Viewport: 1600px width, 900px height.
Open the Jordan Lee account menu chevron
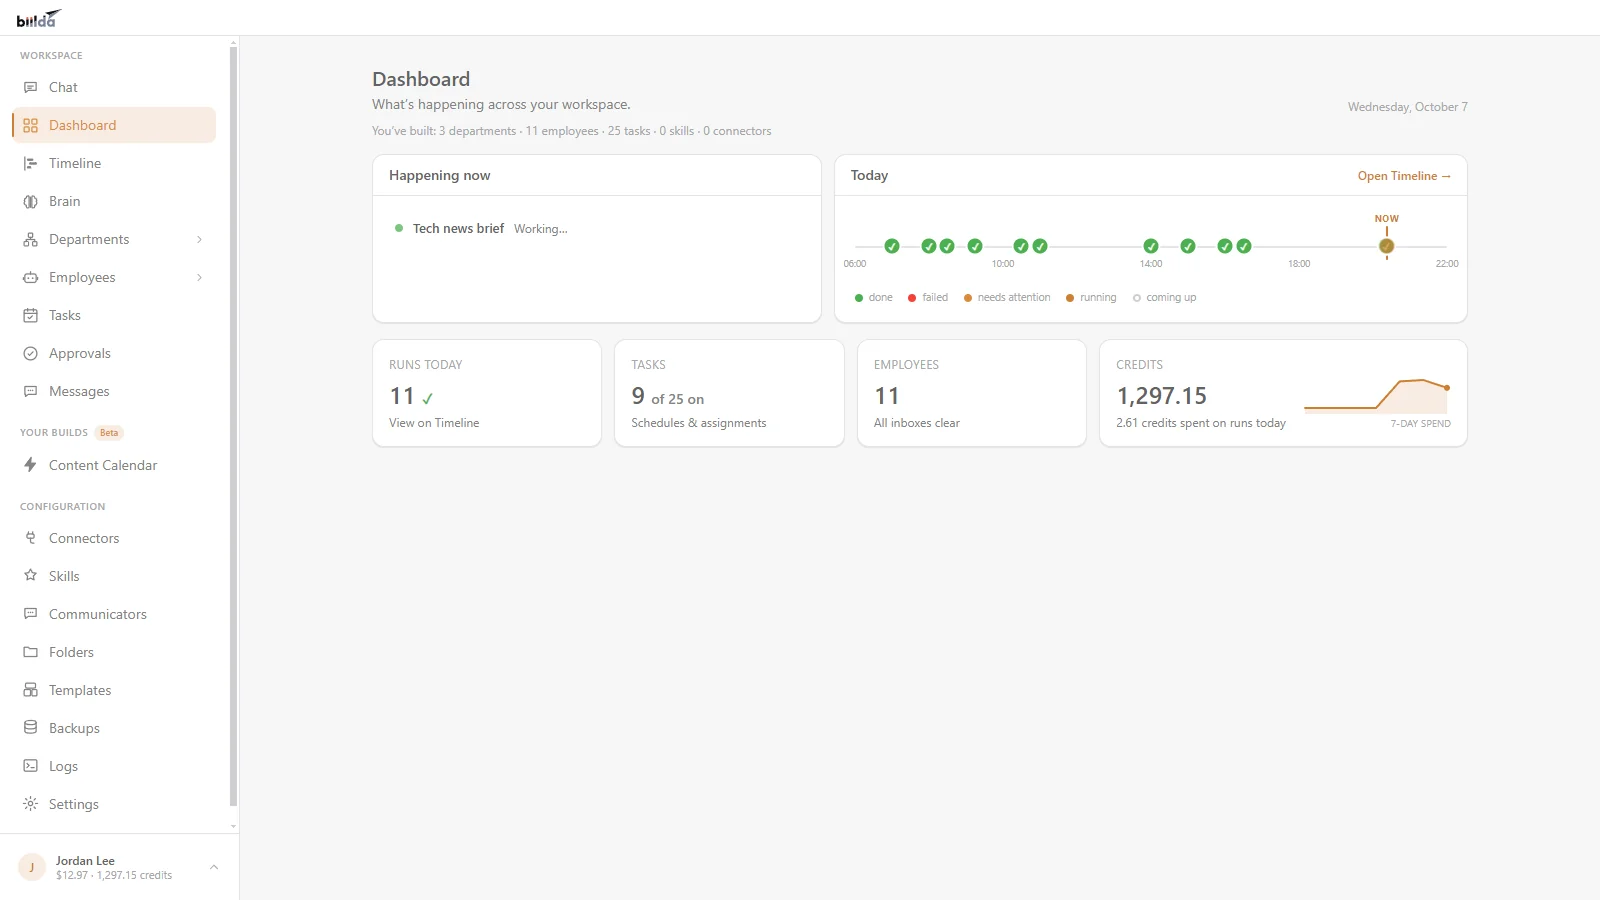point(213,867)
